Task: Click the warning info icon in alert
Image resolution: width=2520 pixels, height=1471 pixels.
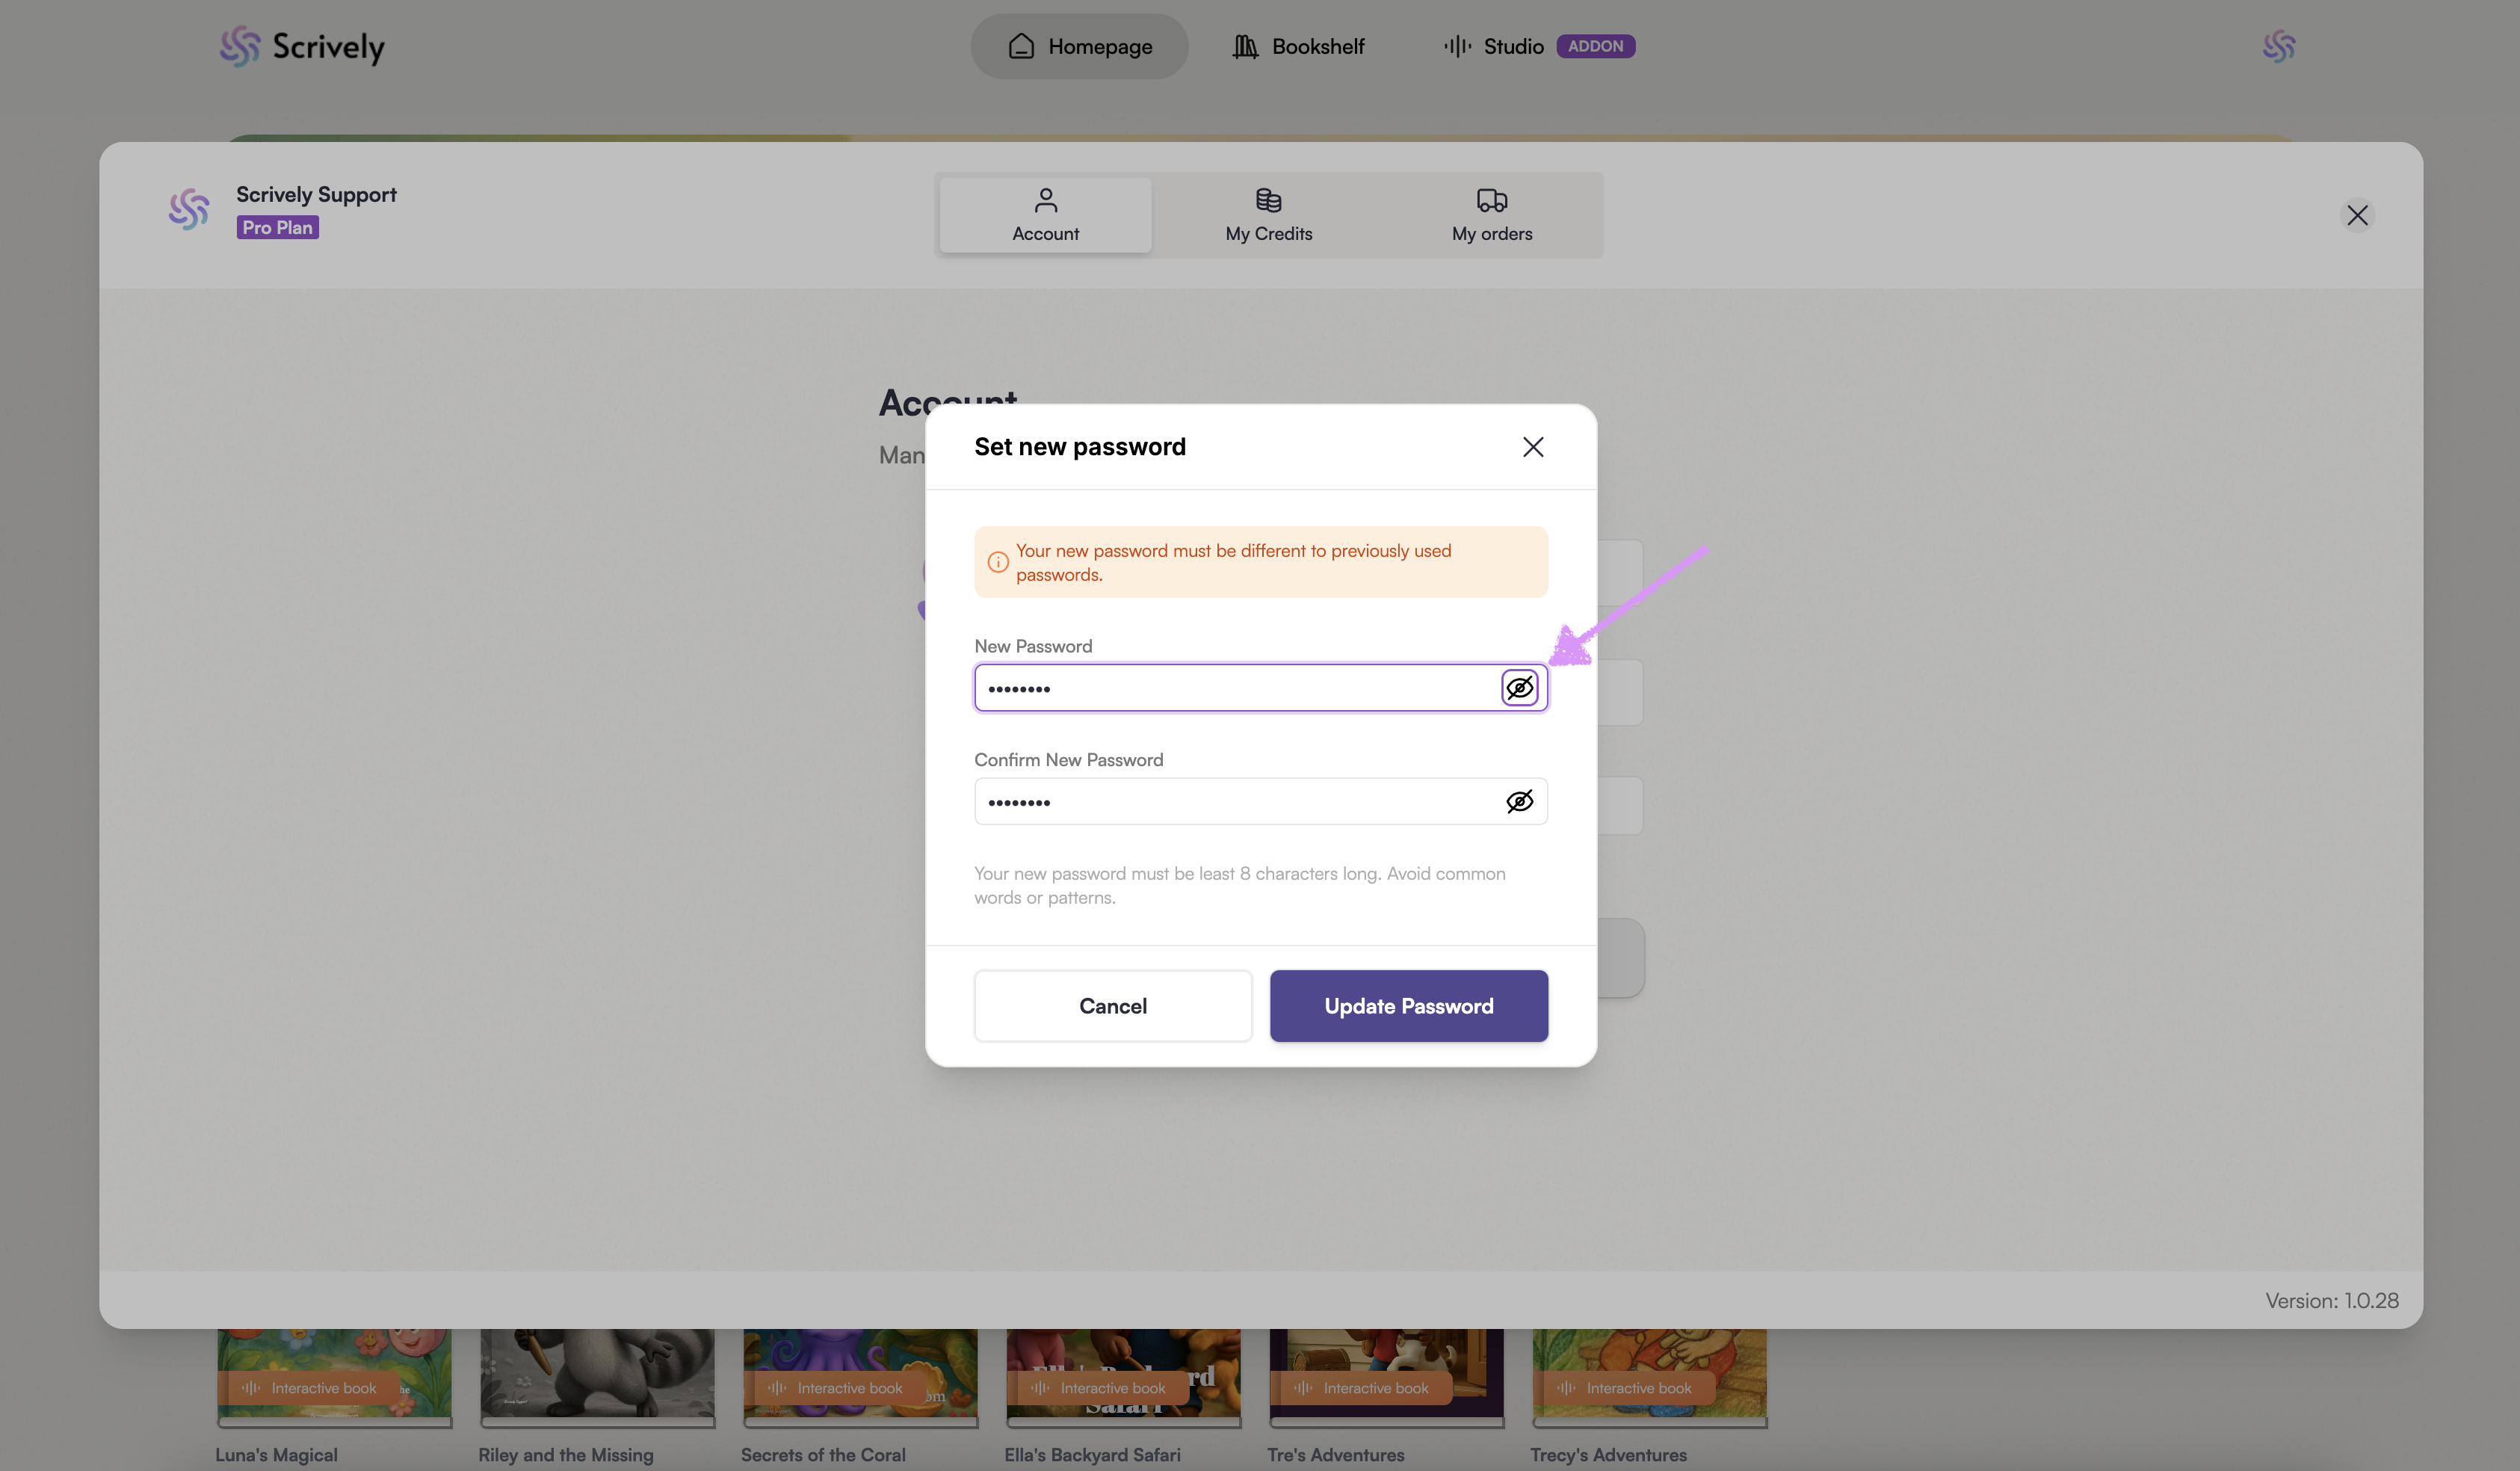Action: pyautogui.click(x=997, y=562)
